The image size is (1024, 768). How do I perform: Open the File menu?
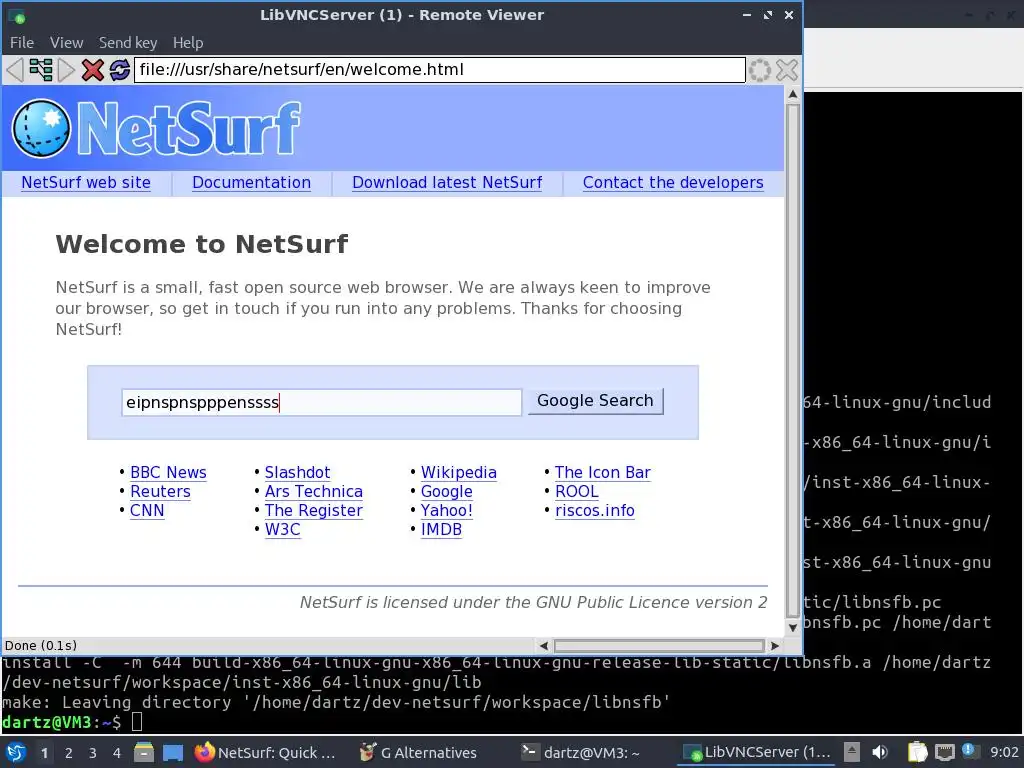(22, 42)
